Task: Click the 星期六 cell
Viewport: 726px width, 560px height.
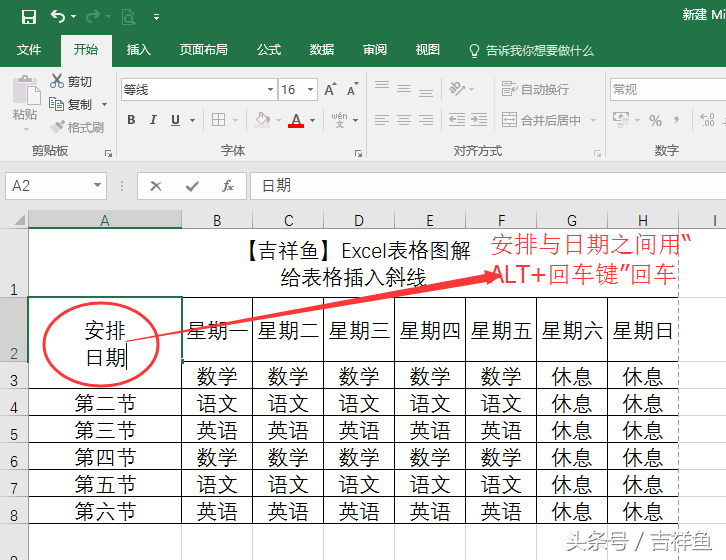Action: pyautogui.click(x=572, y=330)
